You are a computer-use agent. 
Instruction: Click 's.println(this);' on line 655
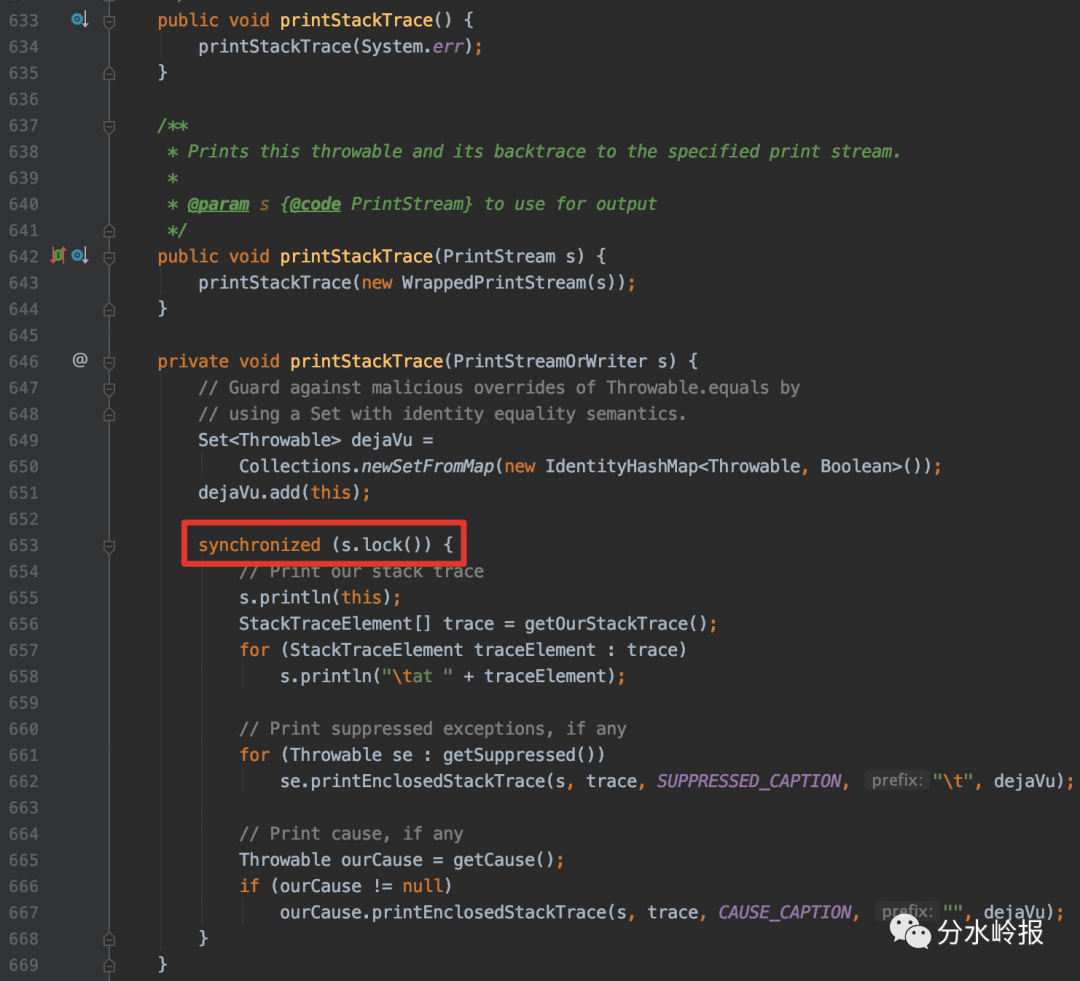point(320,597)
